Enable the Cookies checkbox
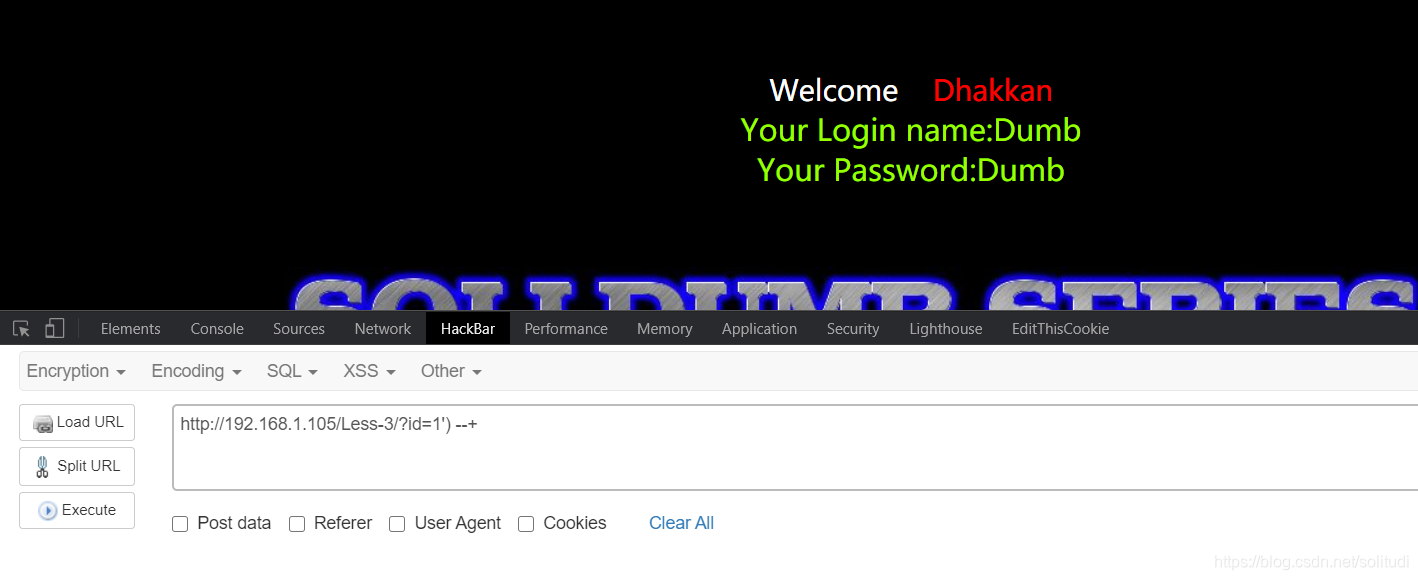The height and width of the screenshot is (580, 1418). point(526,524)
